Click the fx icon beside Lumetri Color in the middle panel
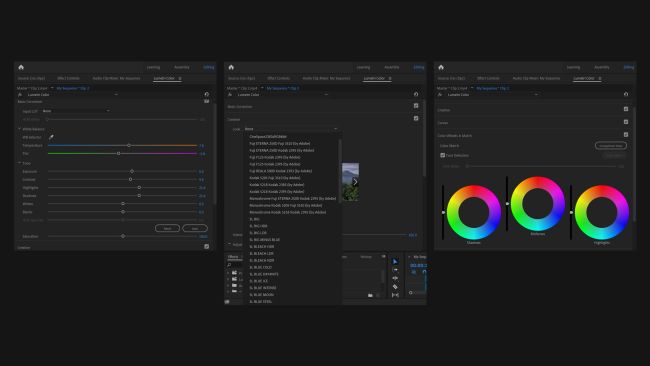This screenshot has height=366, width=650. click(230, 95)
